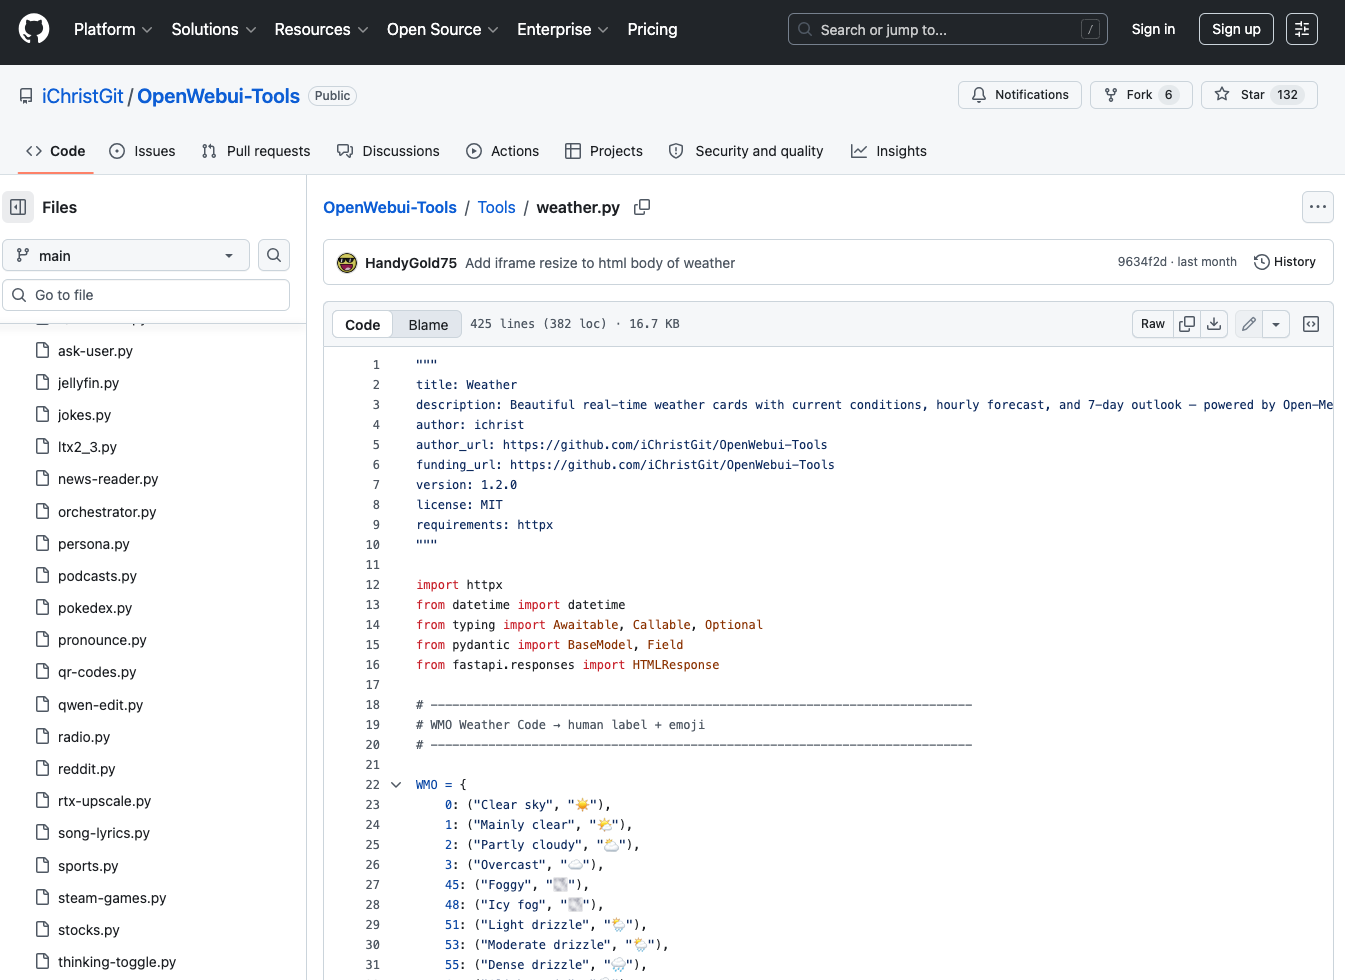The width and height of the screenshot is (1345, 980).
Task: Focus the Go to file input
Action: [146, 295]
